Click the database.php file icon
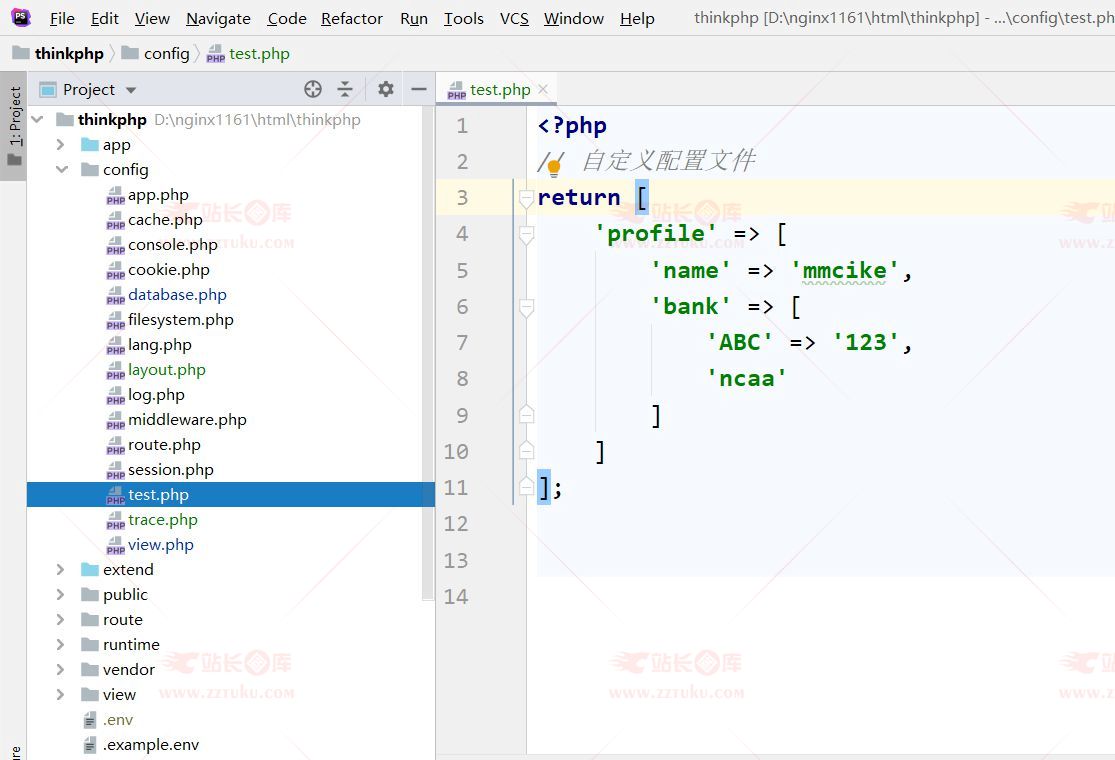Image resolution: width=1115 pixels, height=760 pixels. (x=115, y=296)
